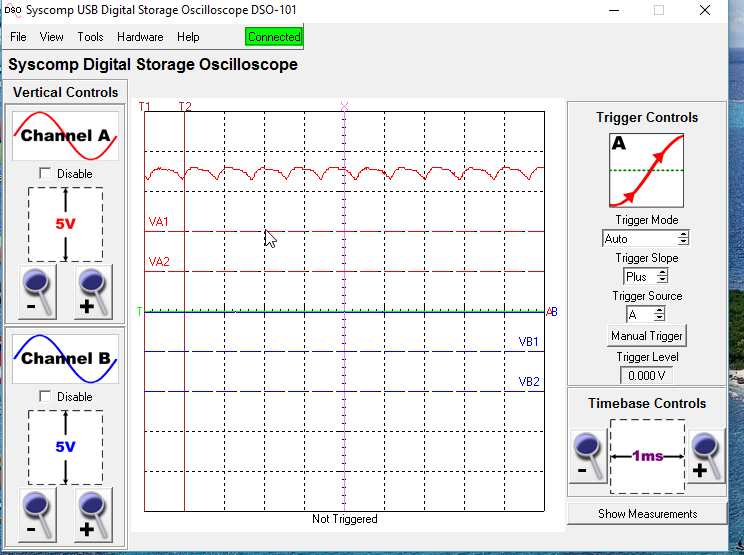Click Show Measurements button
744x555 pixels.
pyautogui.click(x=647, y=514)
